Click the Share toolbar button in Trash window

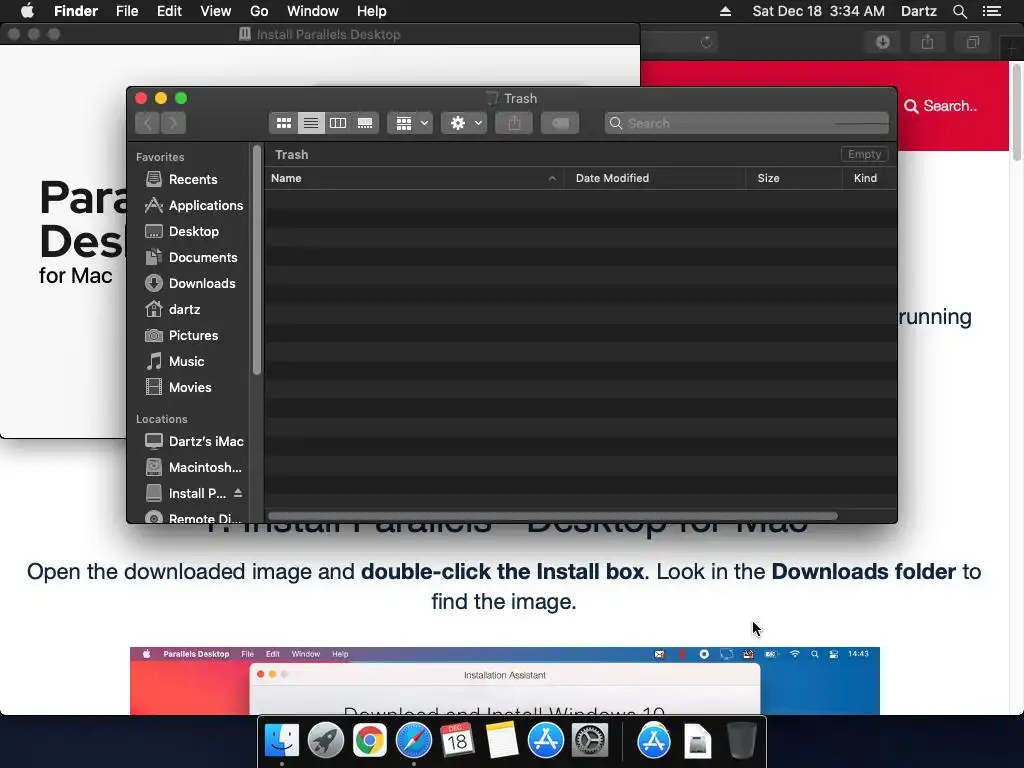[x=515, y=123]
